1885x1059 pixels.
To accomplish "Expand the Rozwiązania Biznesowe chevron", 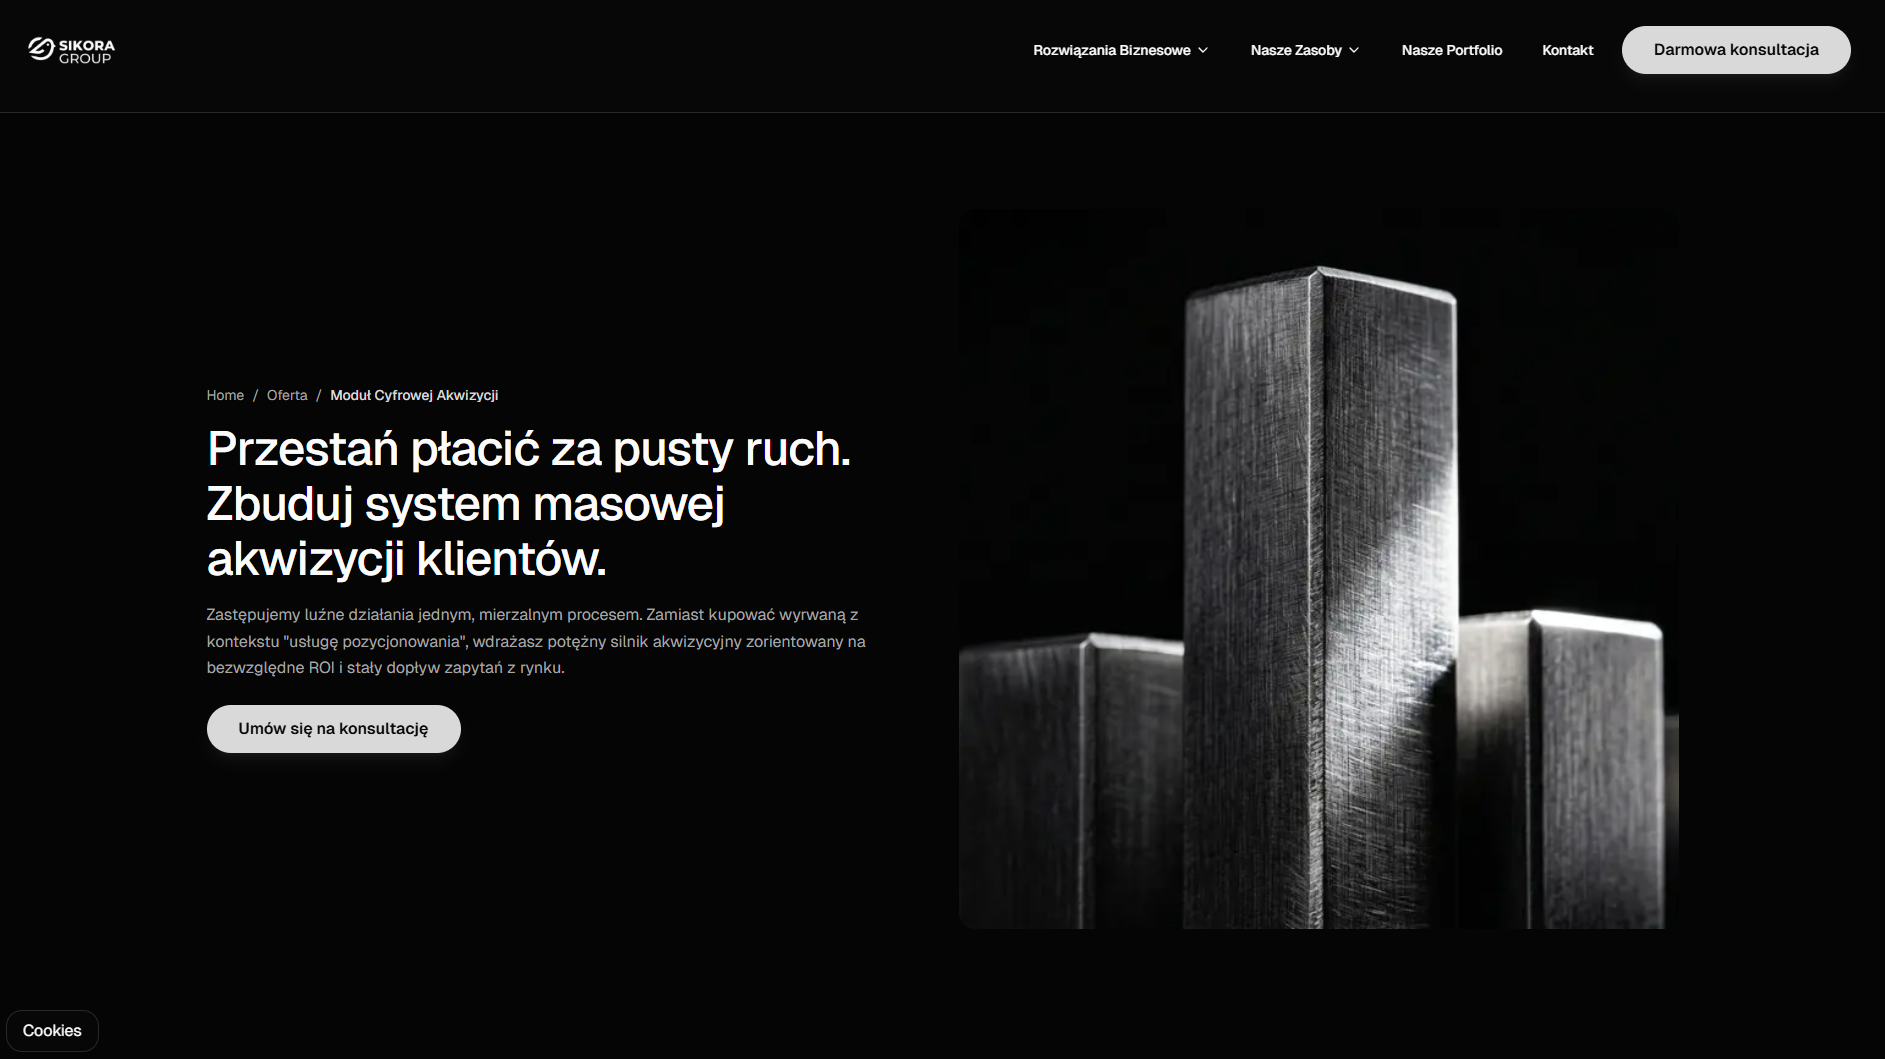I will (1203, 50).
